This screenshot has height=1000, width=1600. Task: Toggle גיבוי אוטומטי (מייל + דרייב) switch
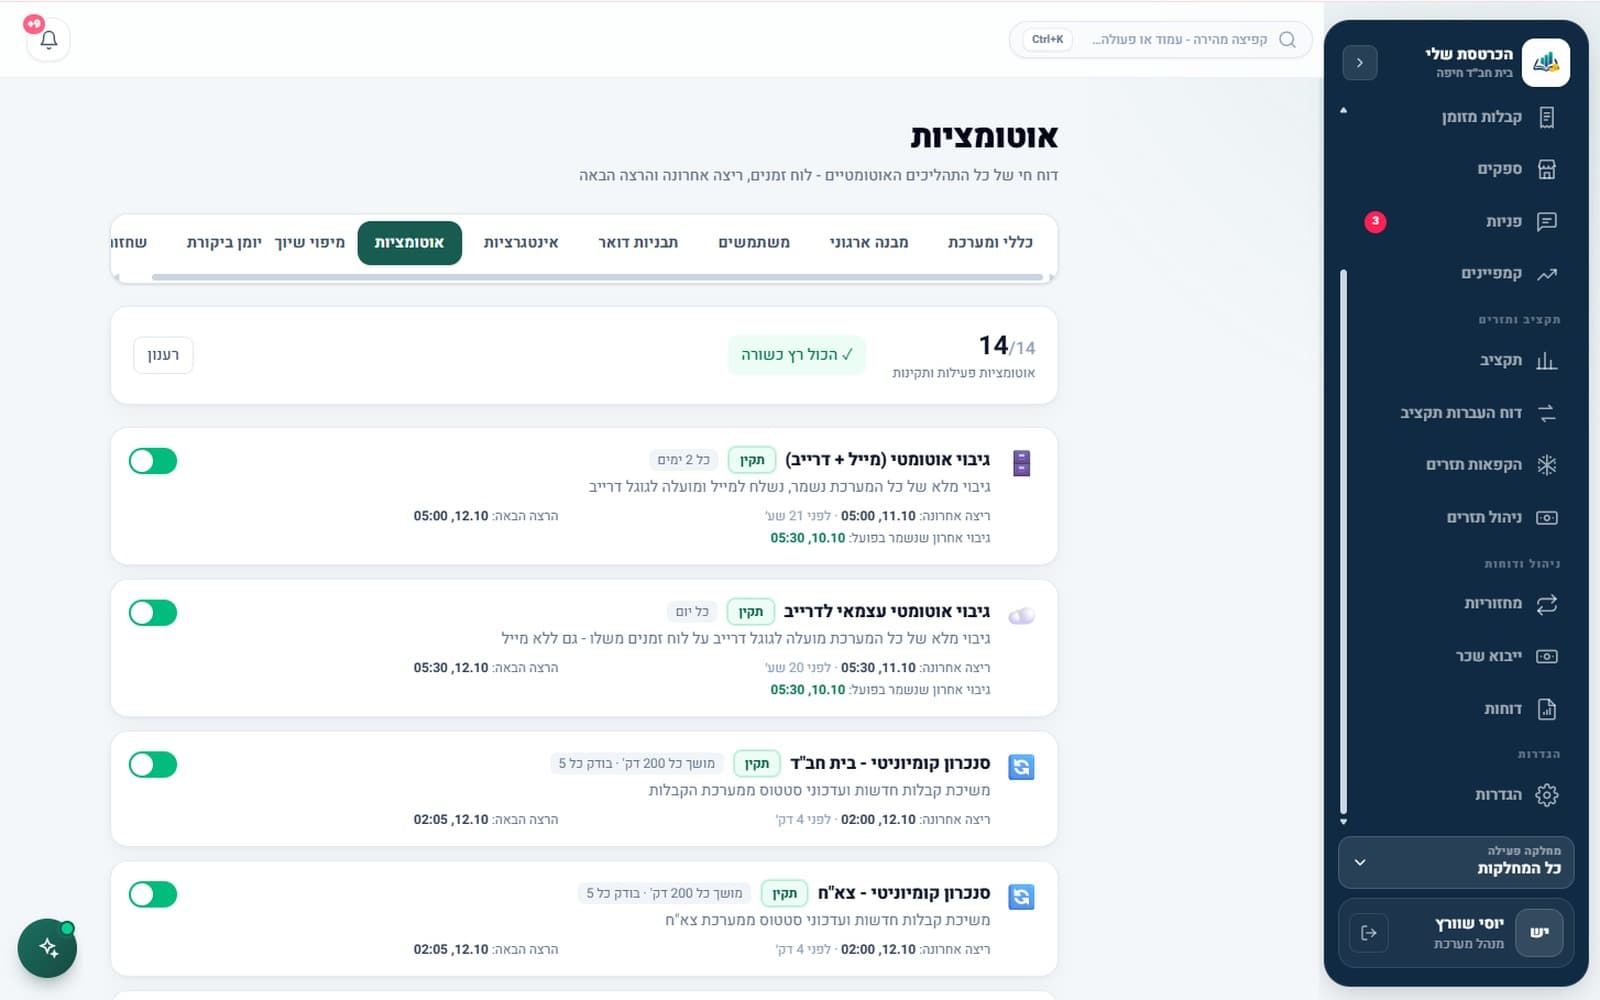(153, 461)
